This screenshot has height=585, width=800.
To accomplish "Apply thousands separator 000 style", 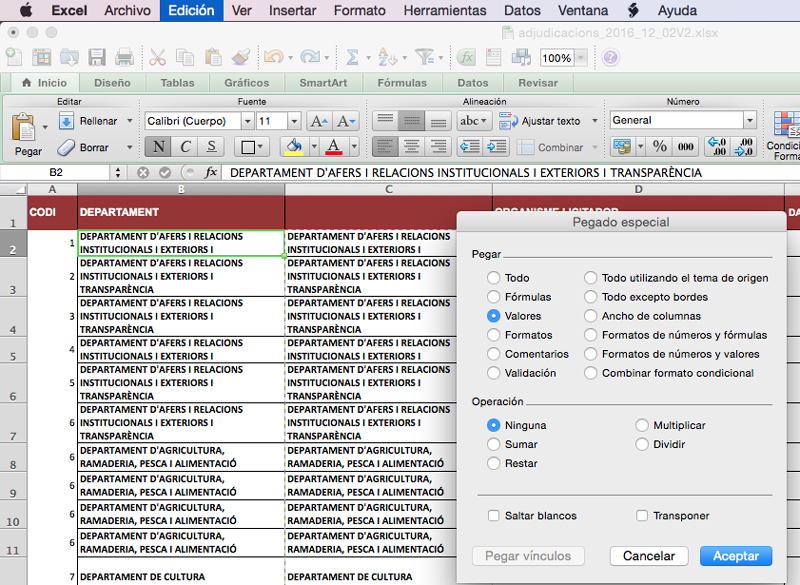I will 685,147.
